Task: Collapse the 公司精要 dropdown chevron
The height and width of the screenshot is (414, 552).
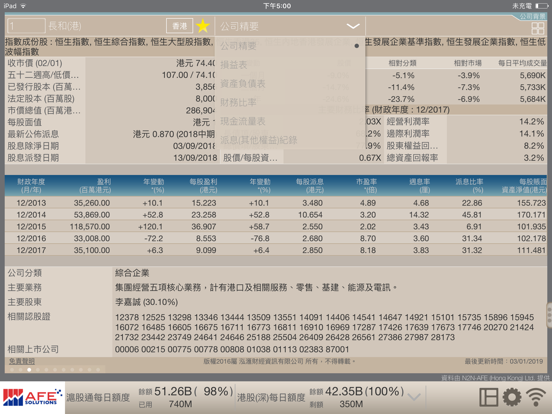Action: pyautogui.click(x=353, y=26)
